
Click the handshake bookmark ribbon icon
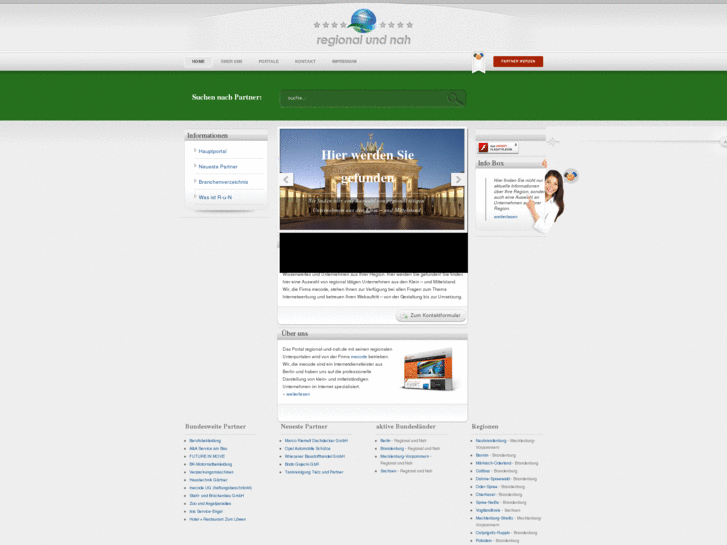pyautogui.click(x=478, y=62)
